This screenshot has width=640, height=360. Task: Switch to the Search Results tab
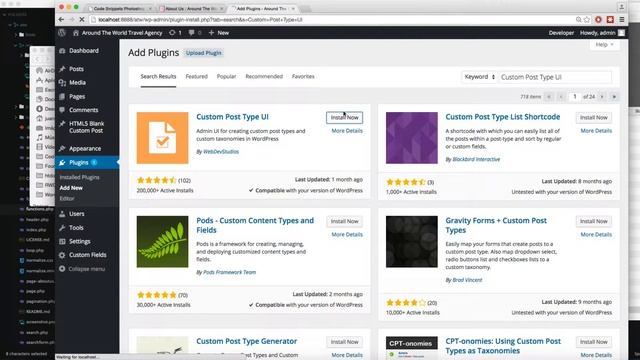pos(158,76)
